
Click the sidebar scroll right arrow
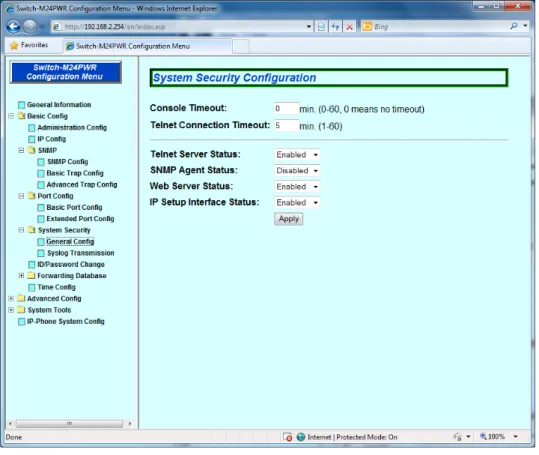[x=130, y=423]
